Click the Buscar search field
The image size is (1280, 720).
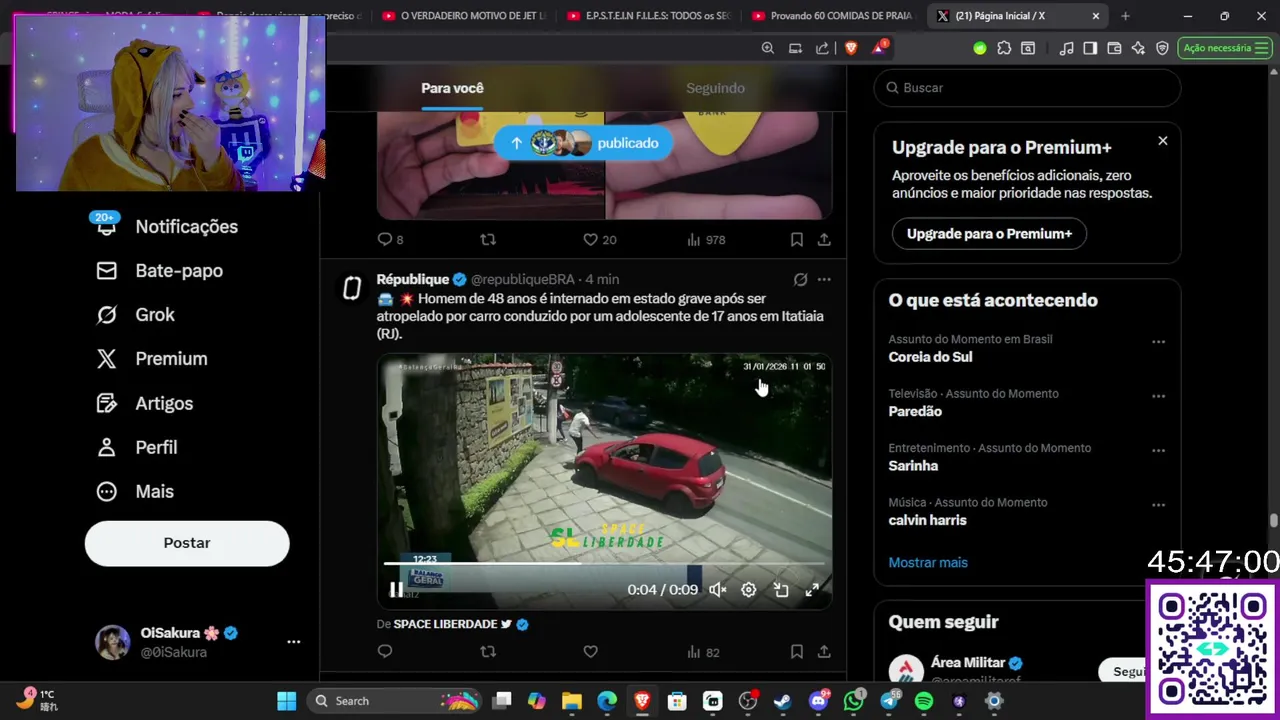[x=1027, y=88]
